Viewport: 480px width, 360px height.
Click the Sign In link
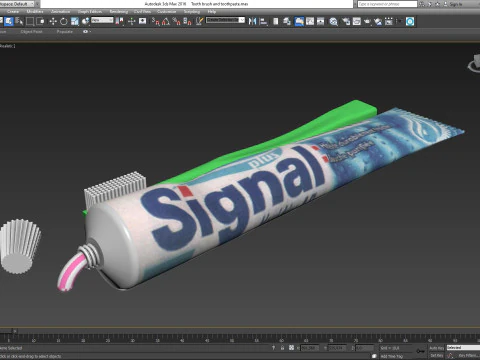[456, 4]
